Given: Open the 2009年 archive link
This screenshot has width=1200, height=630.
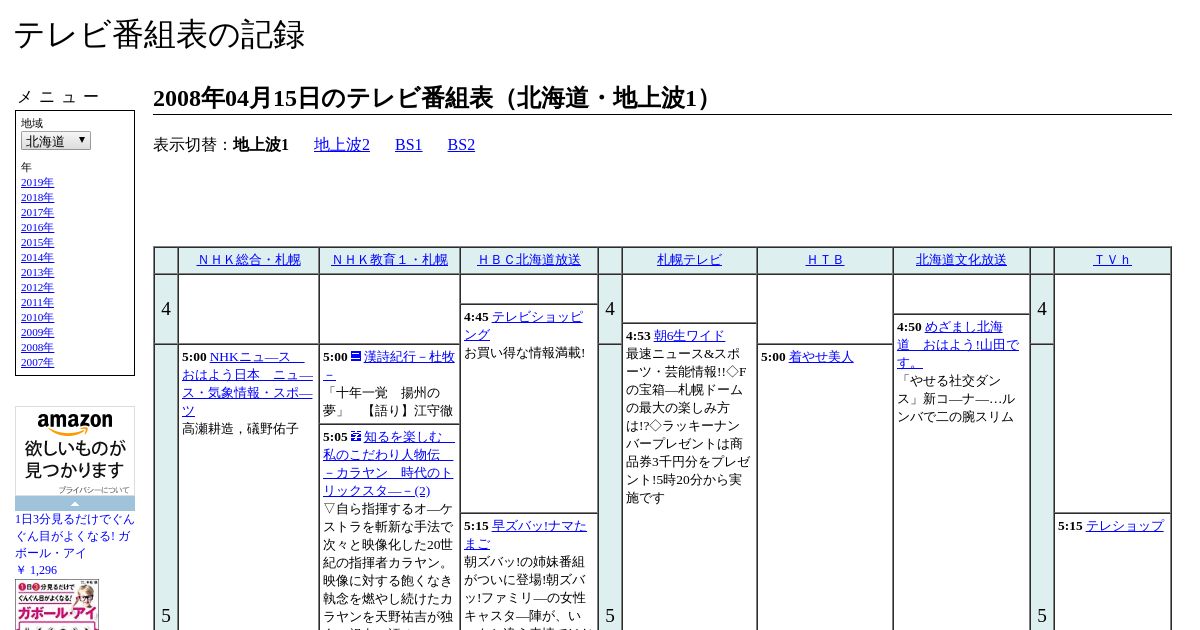Looking at the screenshot, I should click(37, 332).
